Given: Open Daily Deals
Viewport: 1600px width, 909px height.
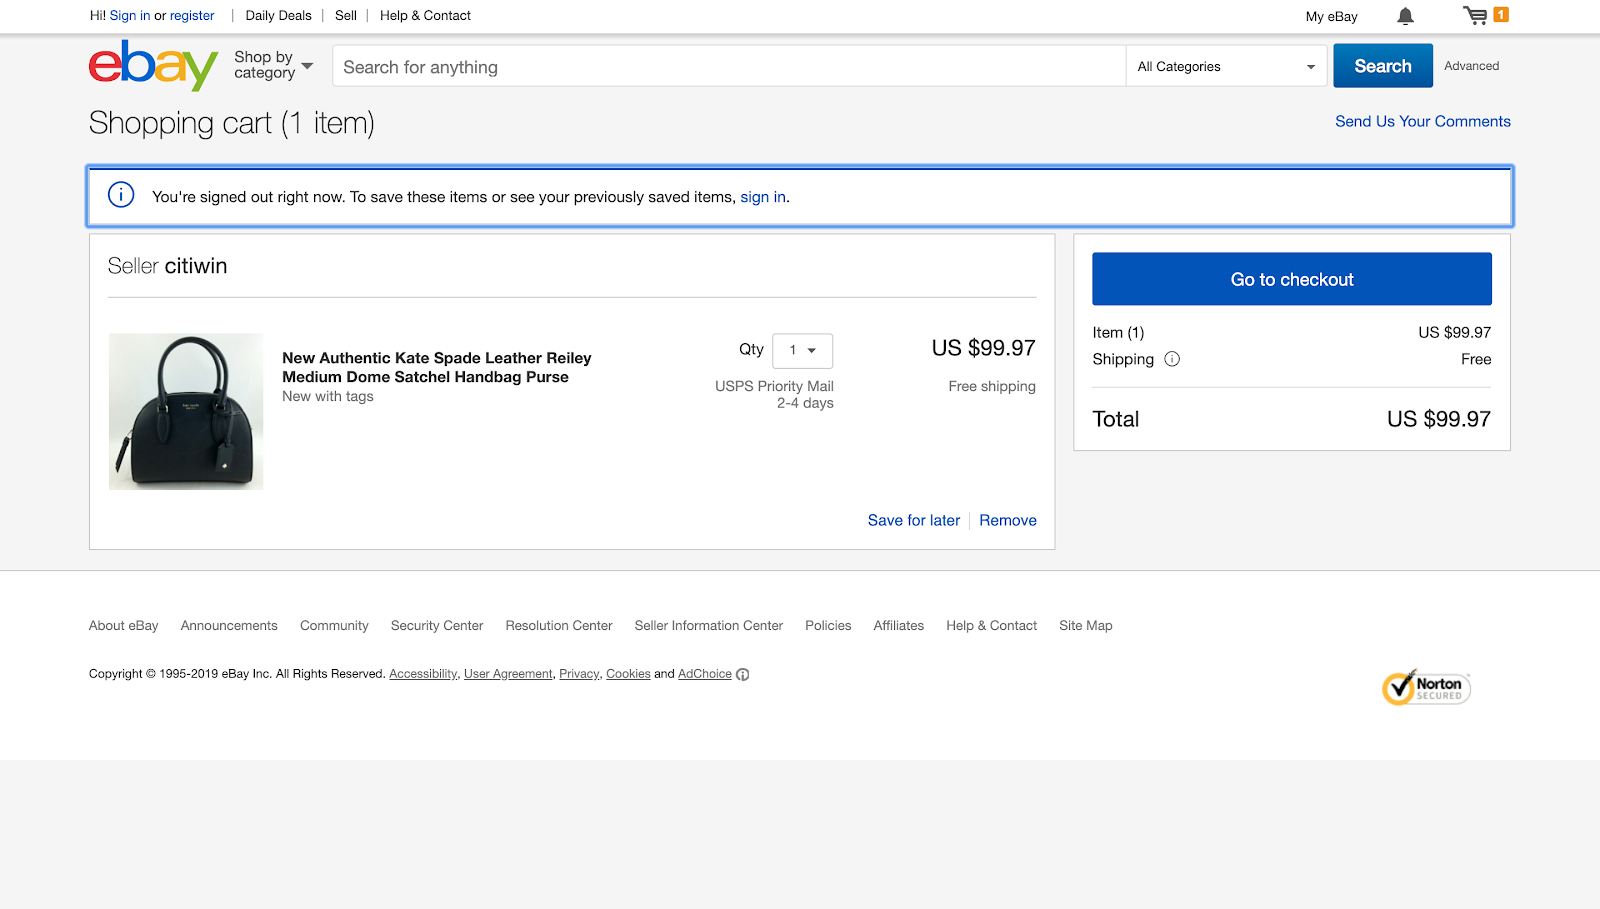Looking at the screenshot, I should click(x=279, y=16).
